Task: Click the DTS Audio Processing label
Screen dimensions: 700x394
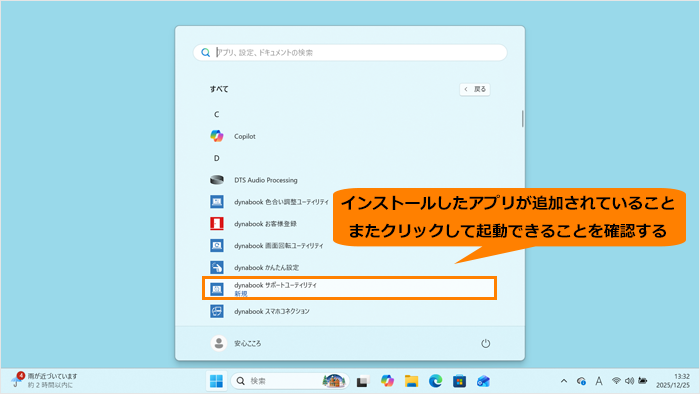Action: click(x=266, y=180)
